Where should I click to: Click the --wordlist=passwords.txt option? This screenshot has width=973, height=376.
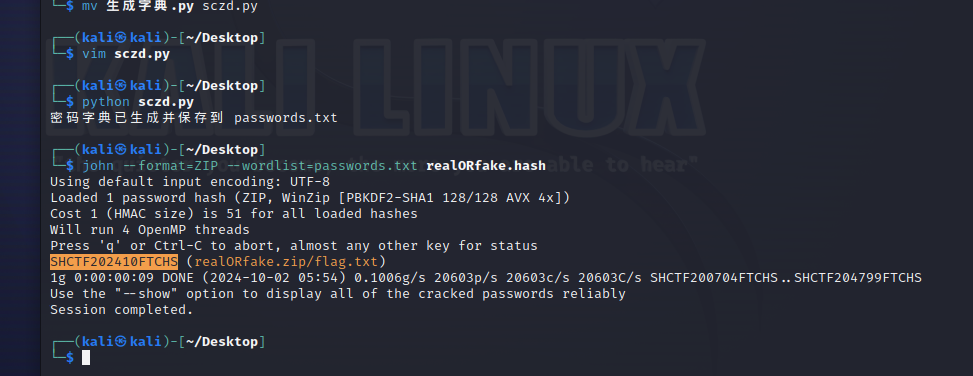[330, 166]
